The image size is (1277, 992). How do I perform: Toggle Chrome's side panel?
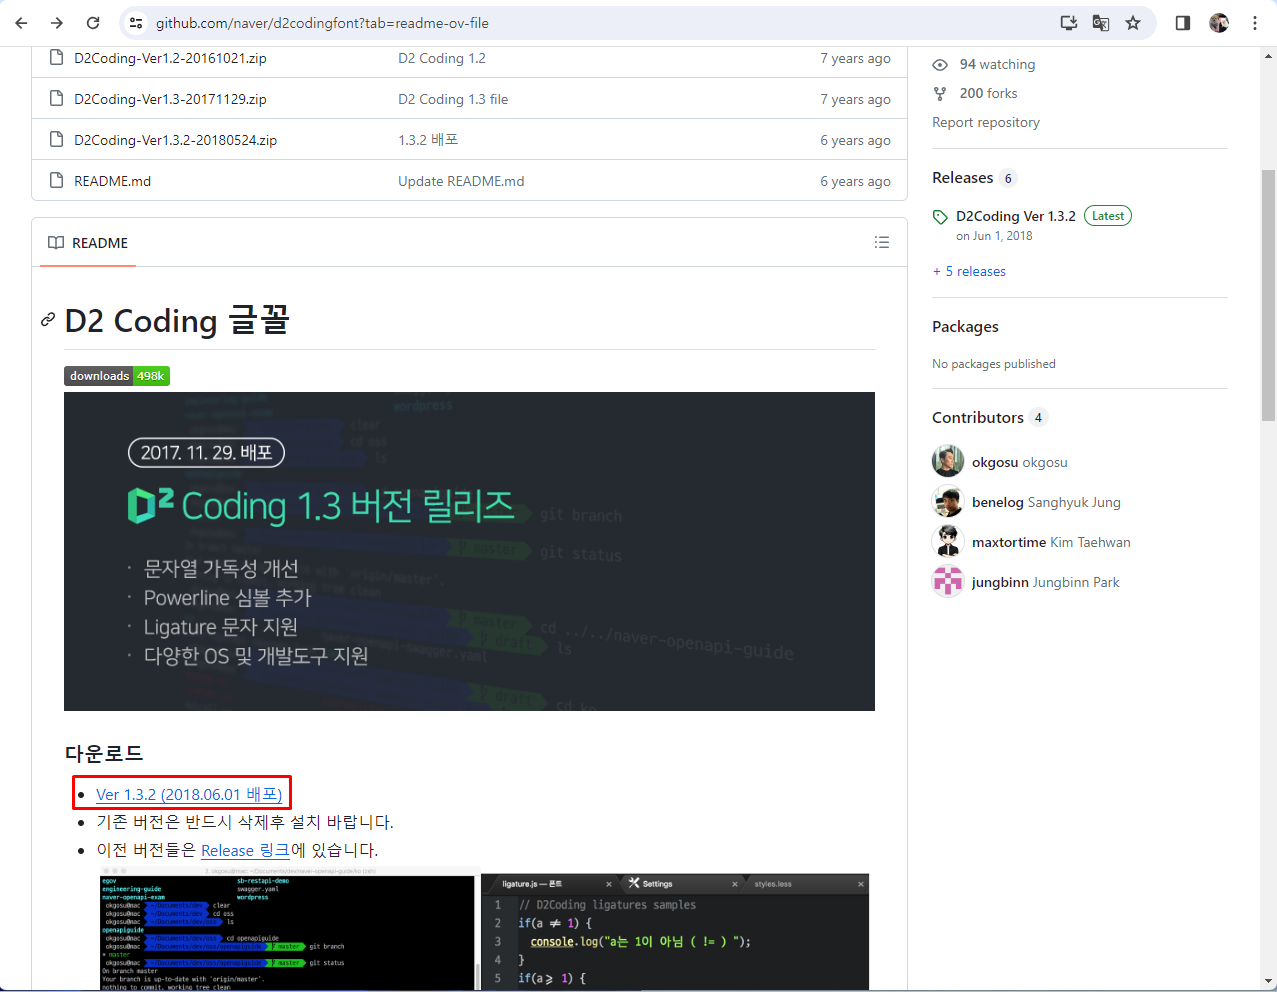pyautogui.click(x=1182, y=22)
